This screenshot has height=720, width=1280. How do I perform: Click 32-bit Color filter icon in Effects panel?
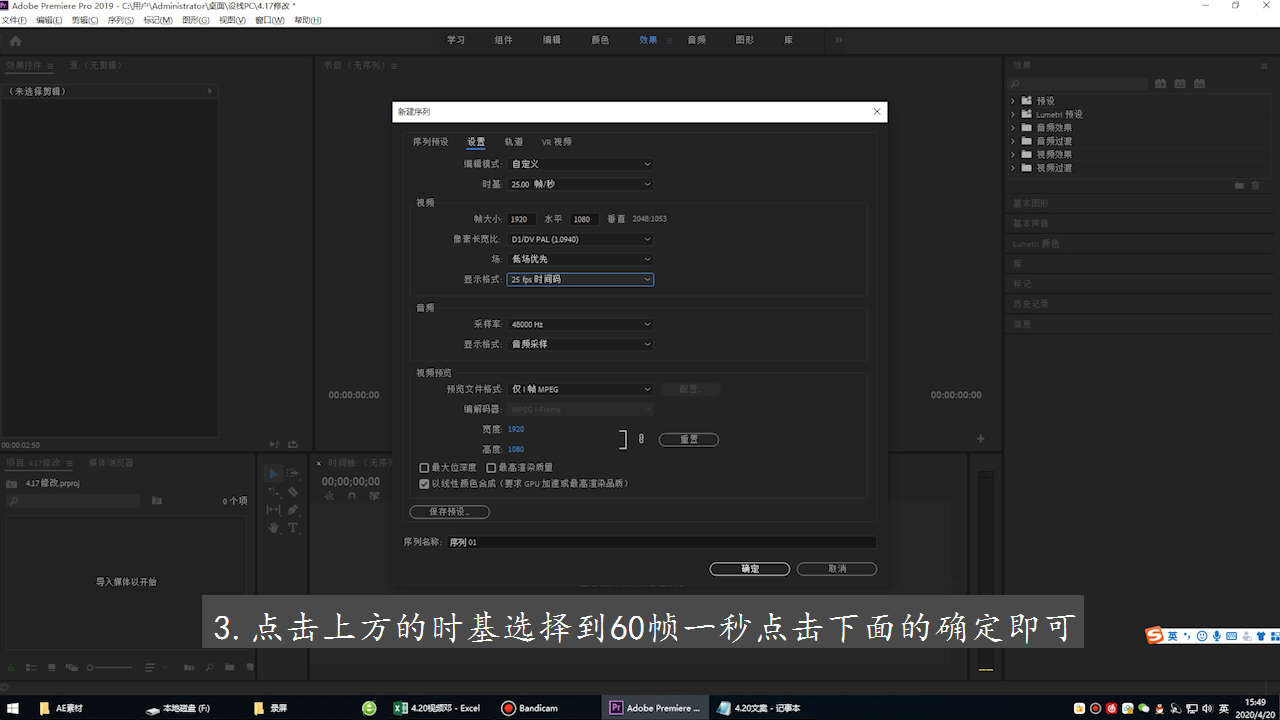pos(1180,84)
